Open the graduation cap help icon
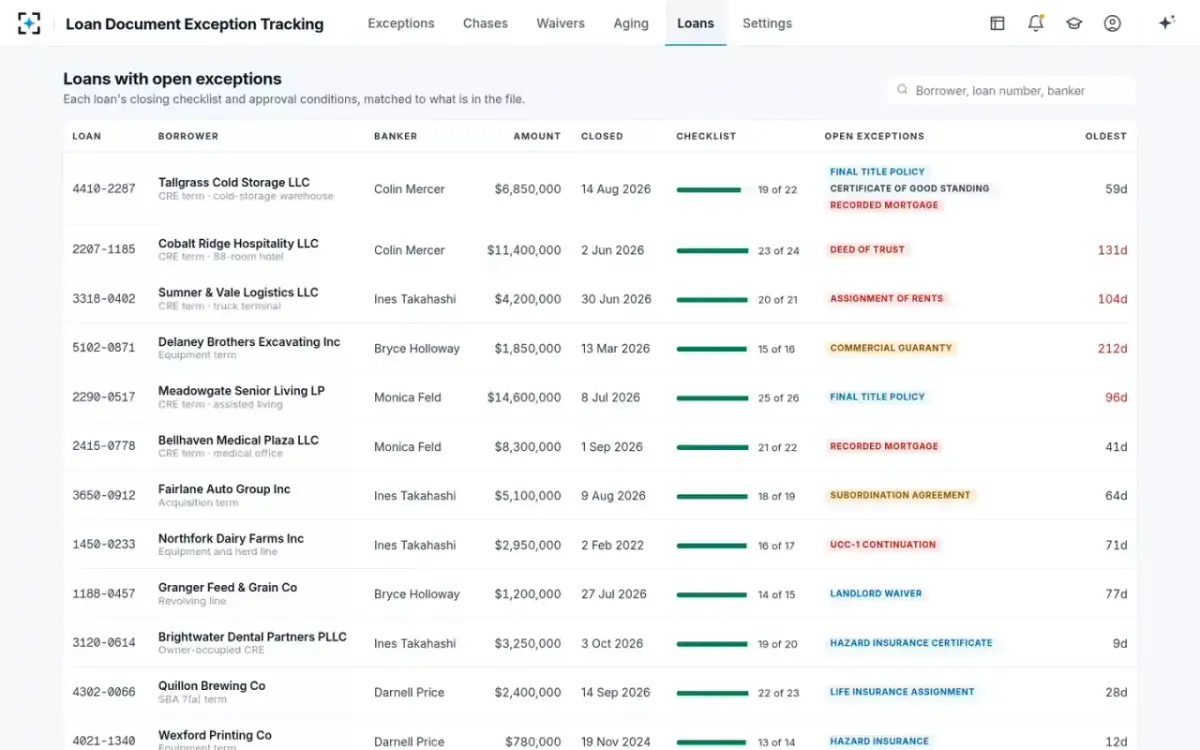 click(x=1074, y=23)
